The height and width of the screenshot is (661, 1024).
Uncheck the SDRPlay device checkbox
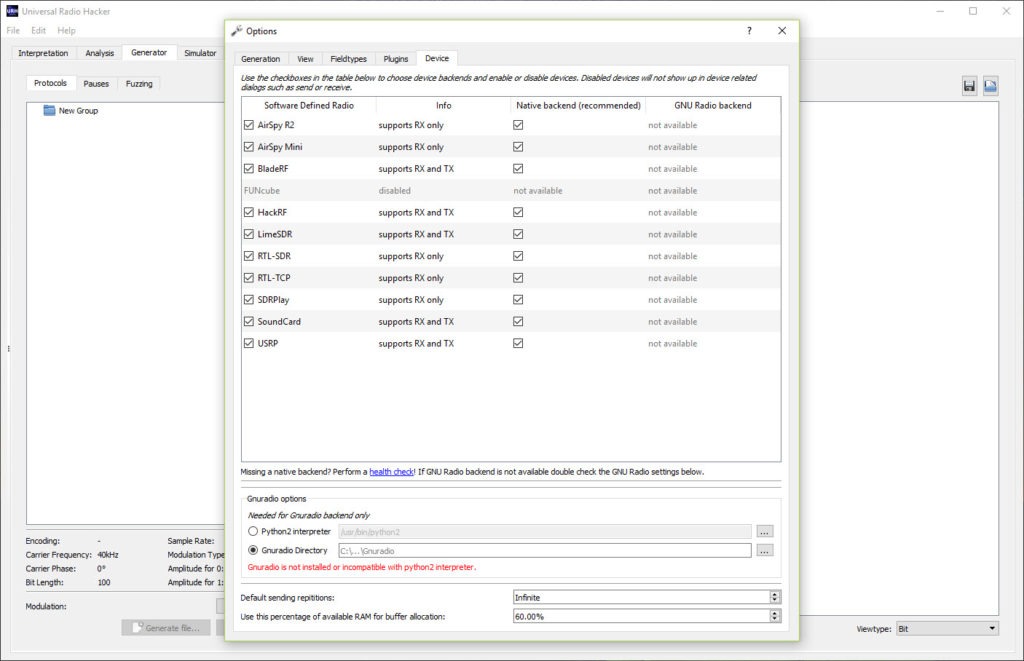coord(249,300)
